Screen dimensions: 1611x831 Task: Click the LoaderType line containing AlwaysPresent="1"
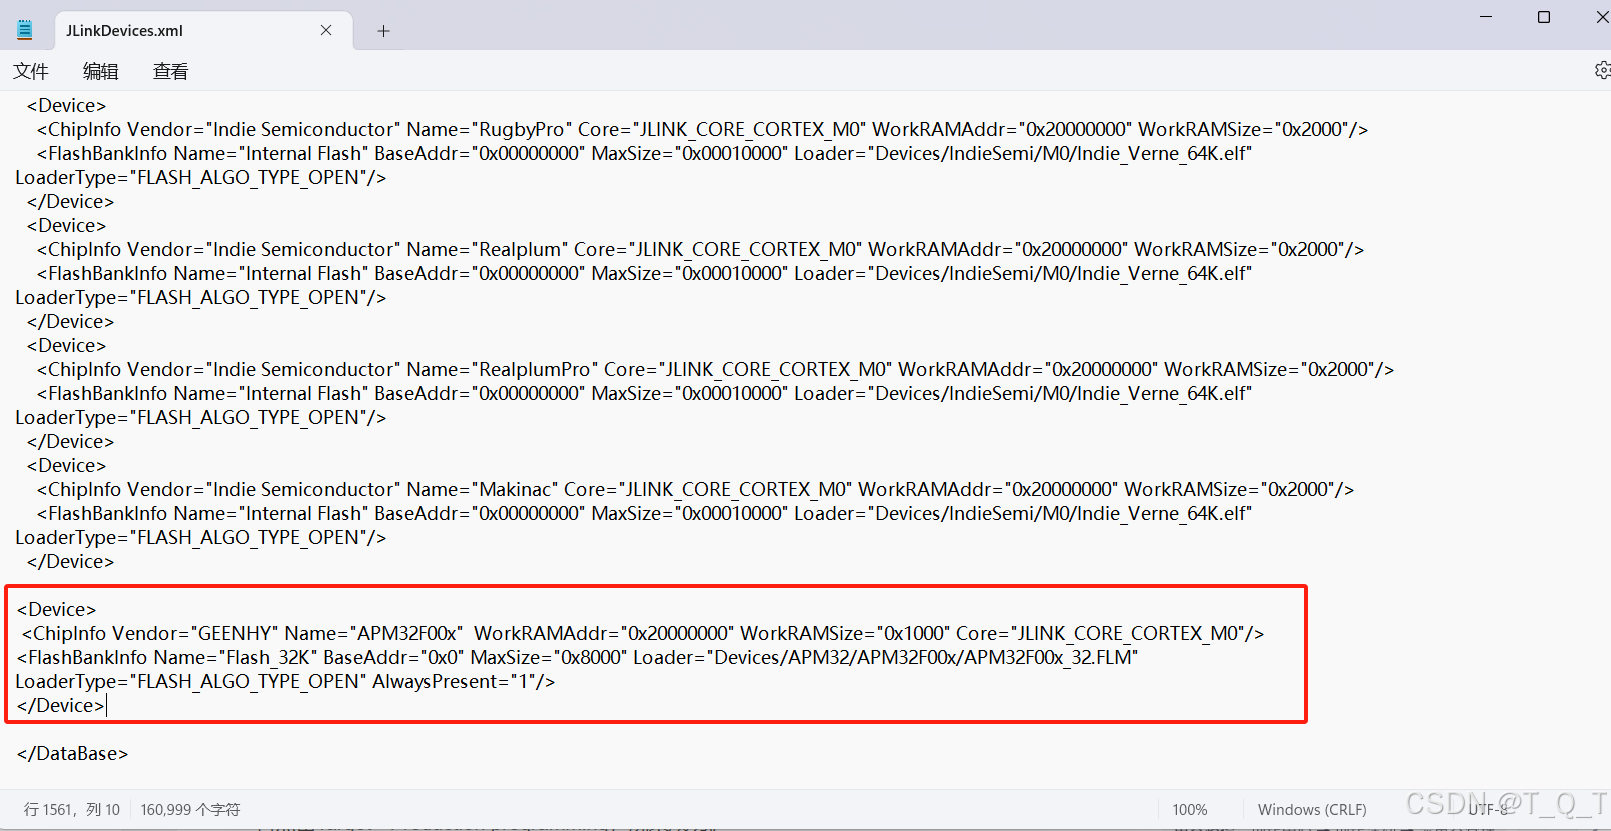click(x=285, y=682)
